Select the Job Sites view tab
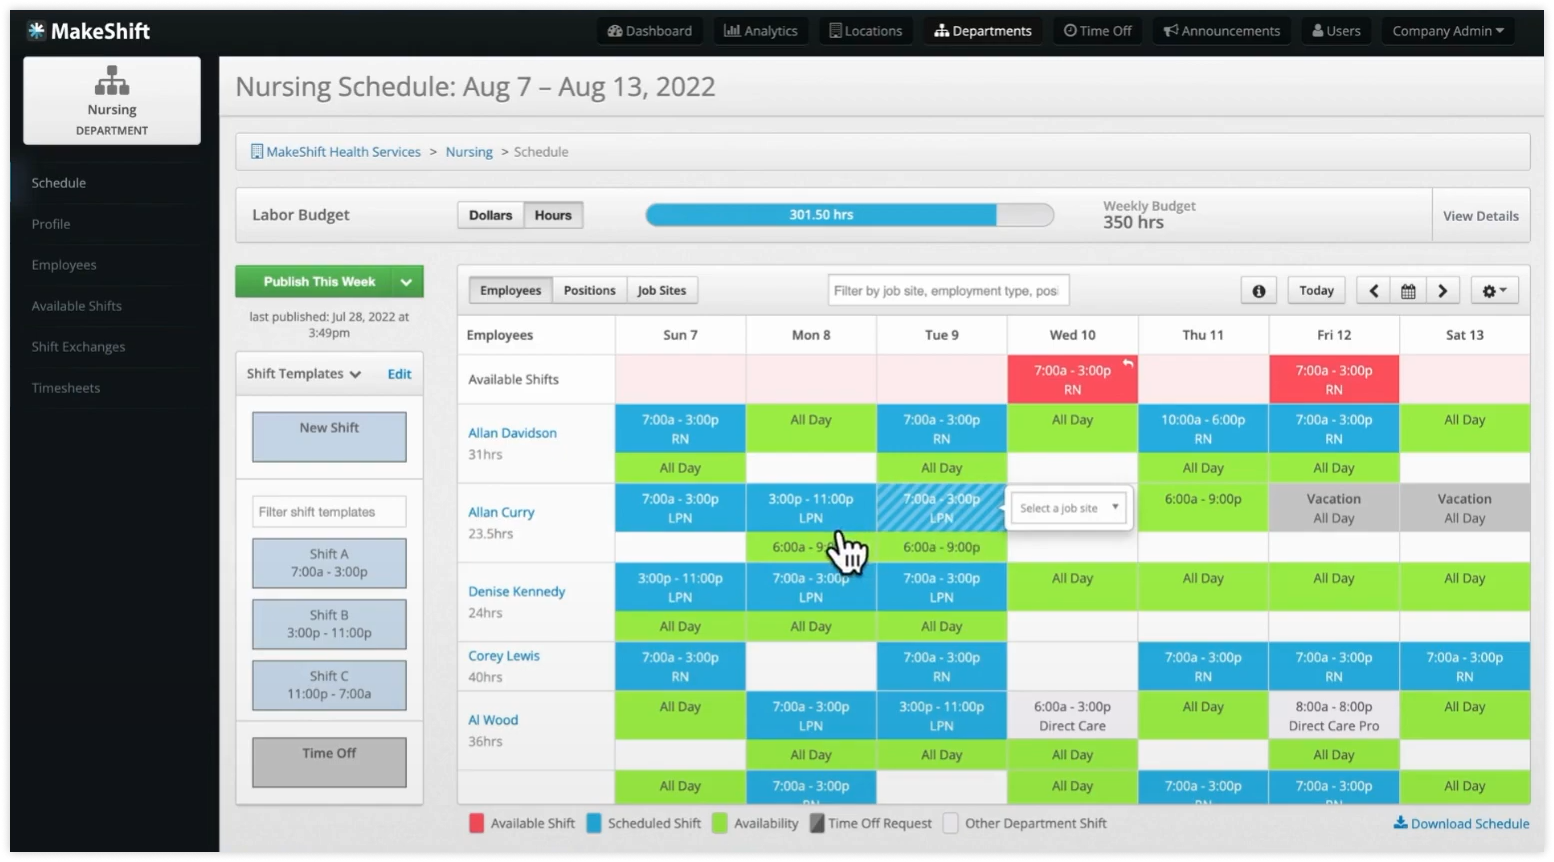 pos(662,291)
